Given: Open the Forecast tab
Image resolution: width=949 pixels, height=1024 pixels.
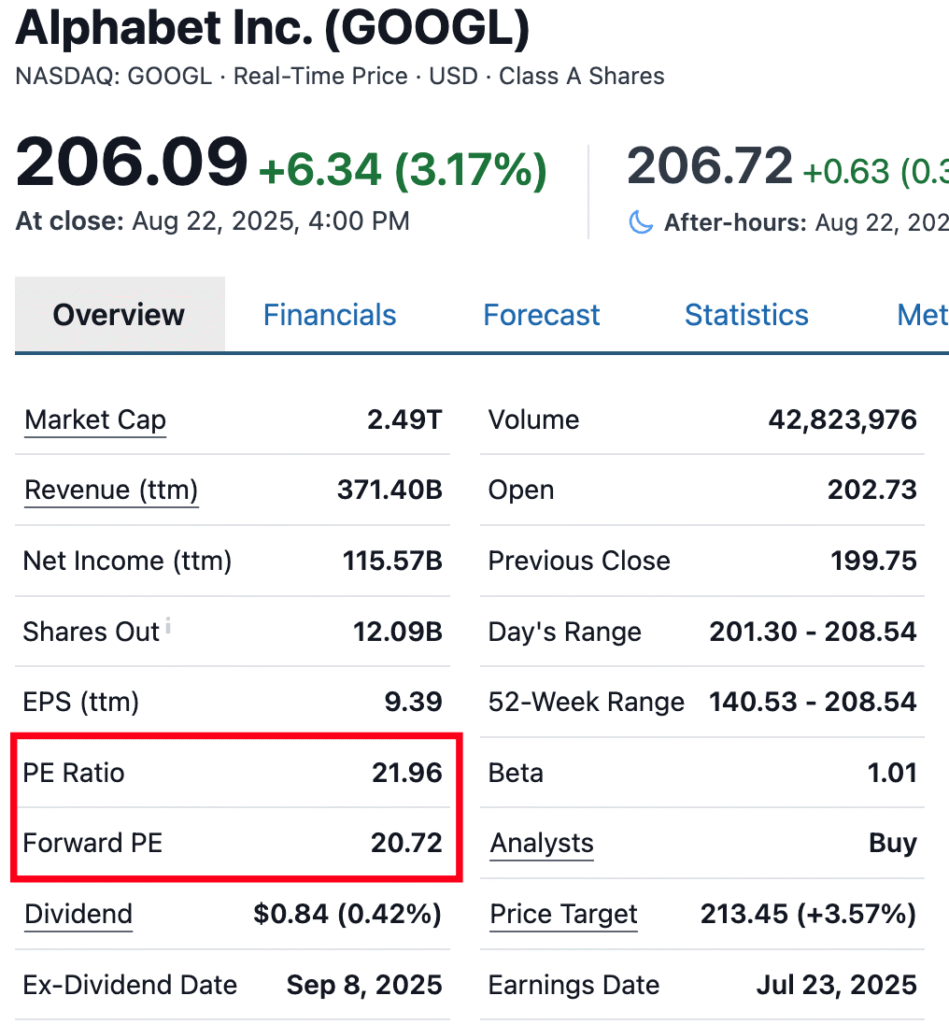Looking at the screenshot, I should [541, 315].
